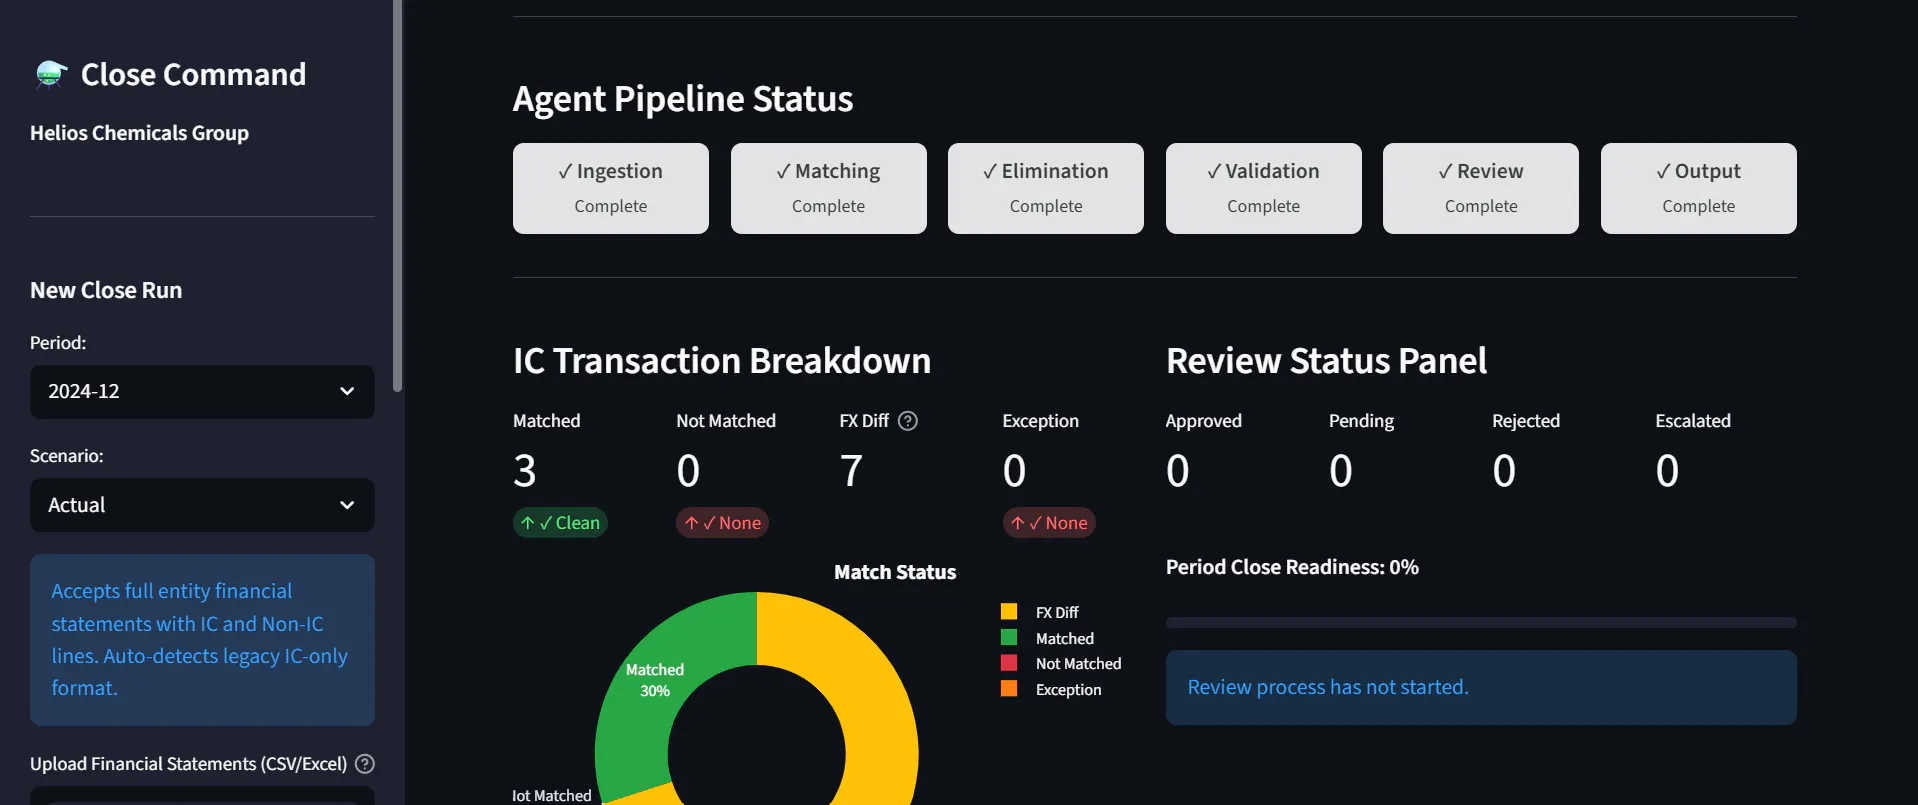
Task: Toggle the FX Diff yellow legend swatch
Action: tap(1009, 611)
